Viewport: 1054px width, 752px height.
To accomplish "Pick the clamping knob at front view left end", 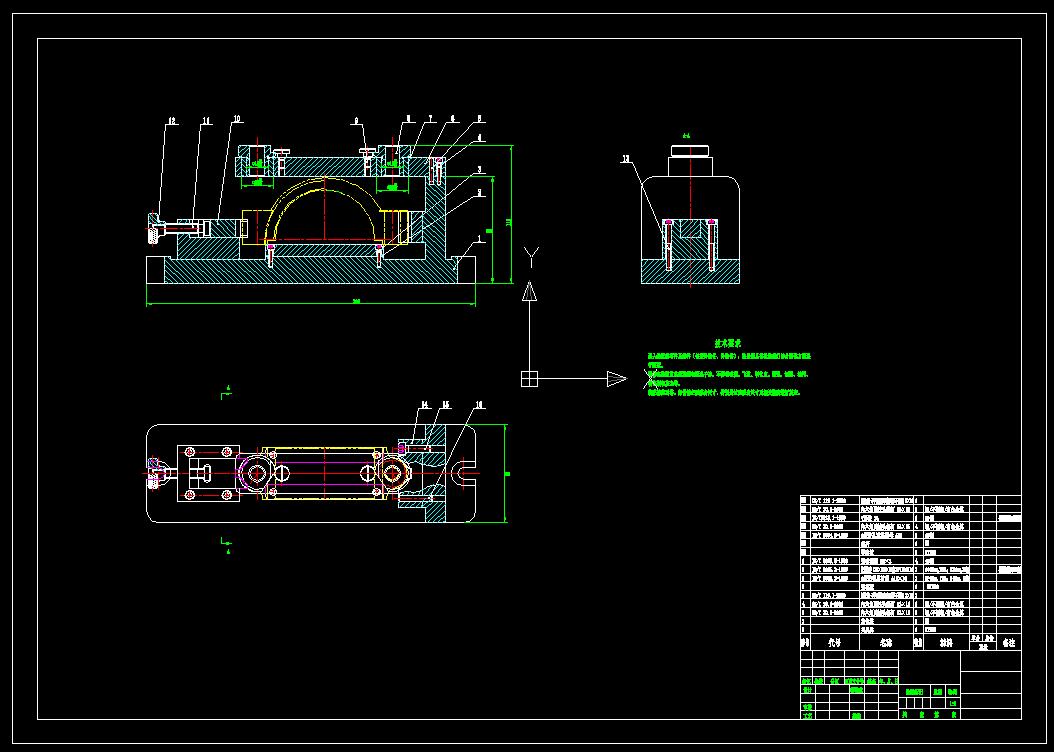I will (155, 228).
